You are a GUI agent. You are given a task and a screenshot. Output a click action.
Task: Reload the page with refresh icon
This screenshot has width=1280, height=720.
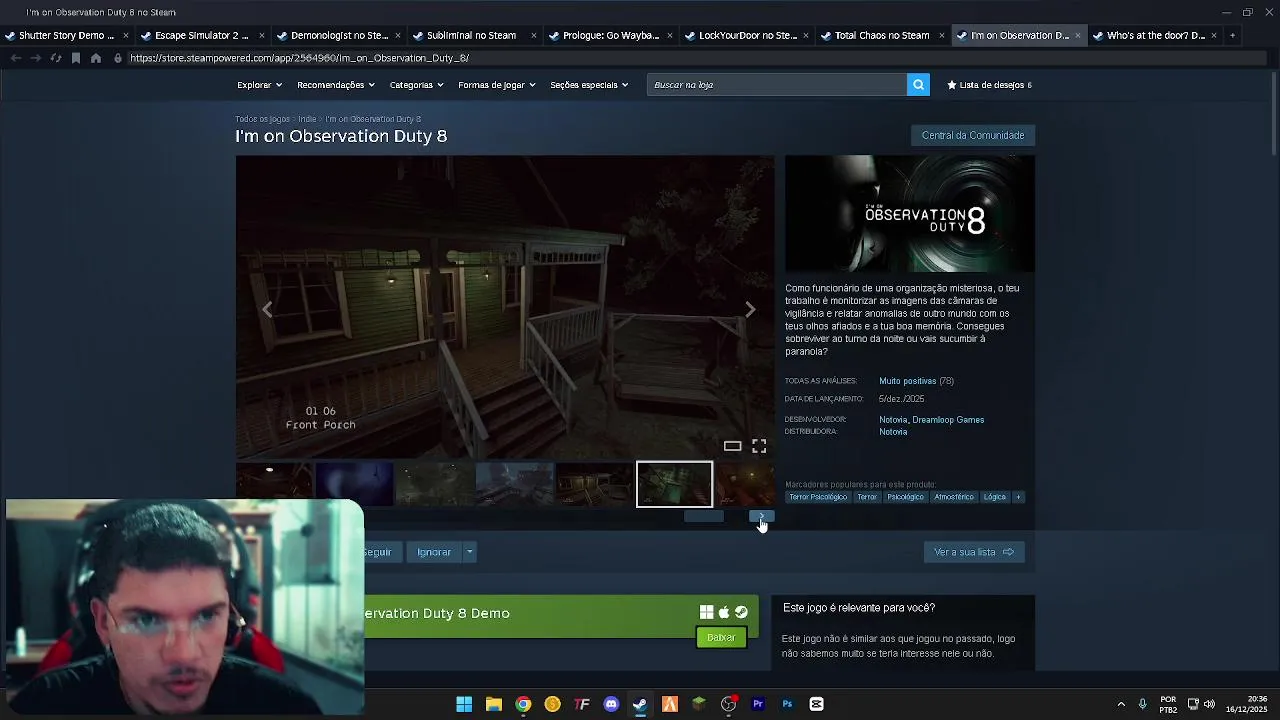tap(56, 58)
